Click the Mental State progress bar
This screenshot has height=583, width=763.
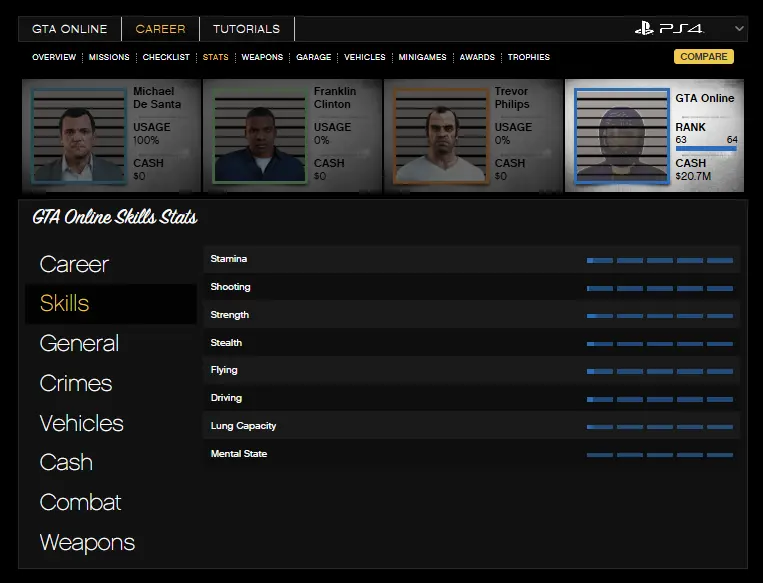point(659,455)
